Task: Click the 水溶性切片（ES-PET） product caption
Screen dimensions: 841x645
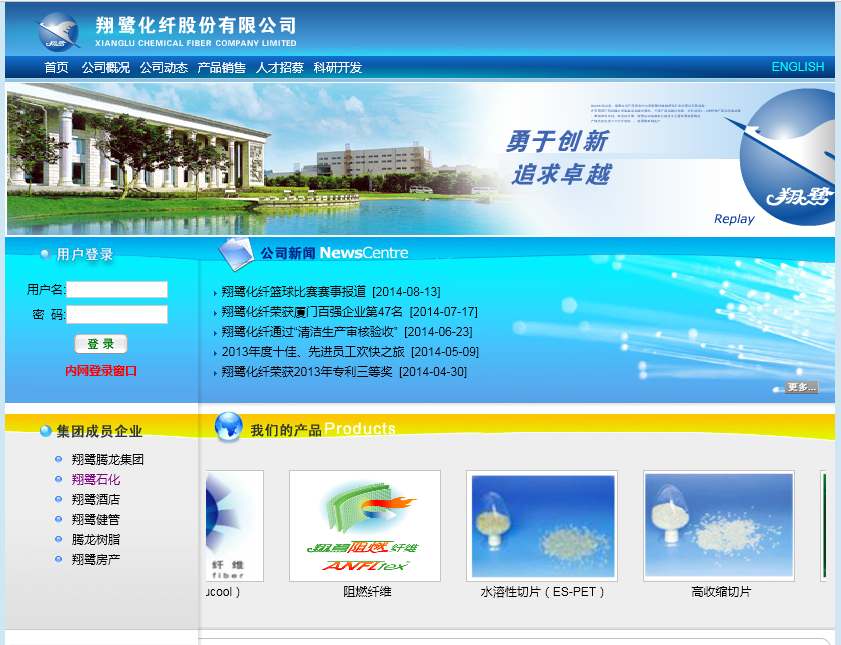Action: click(x=542, y=592)
